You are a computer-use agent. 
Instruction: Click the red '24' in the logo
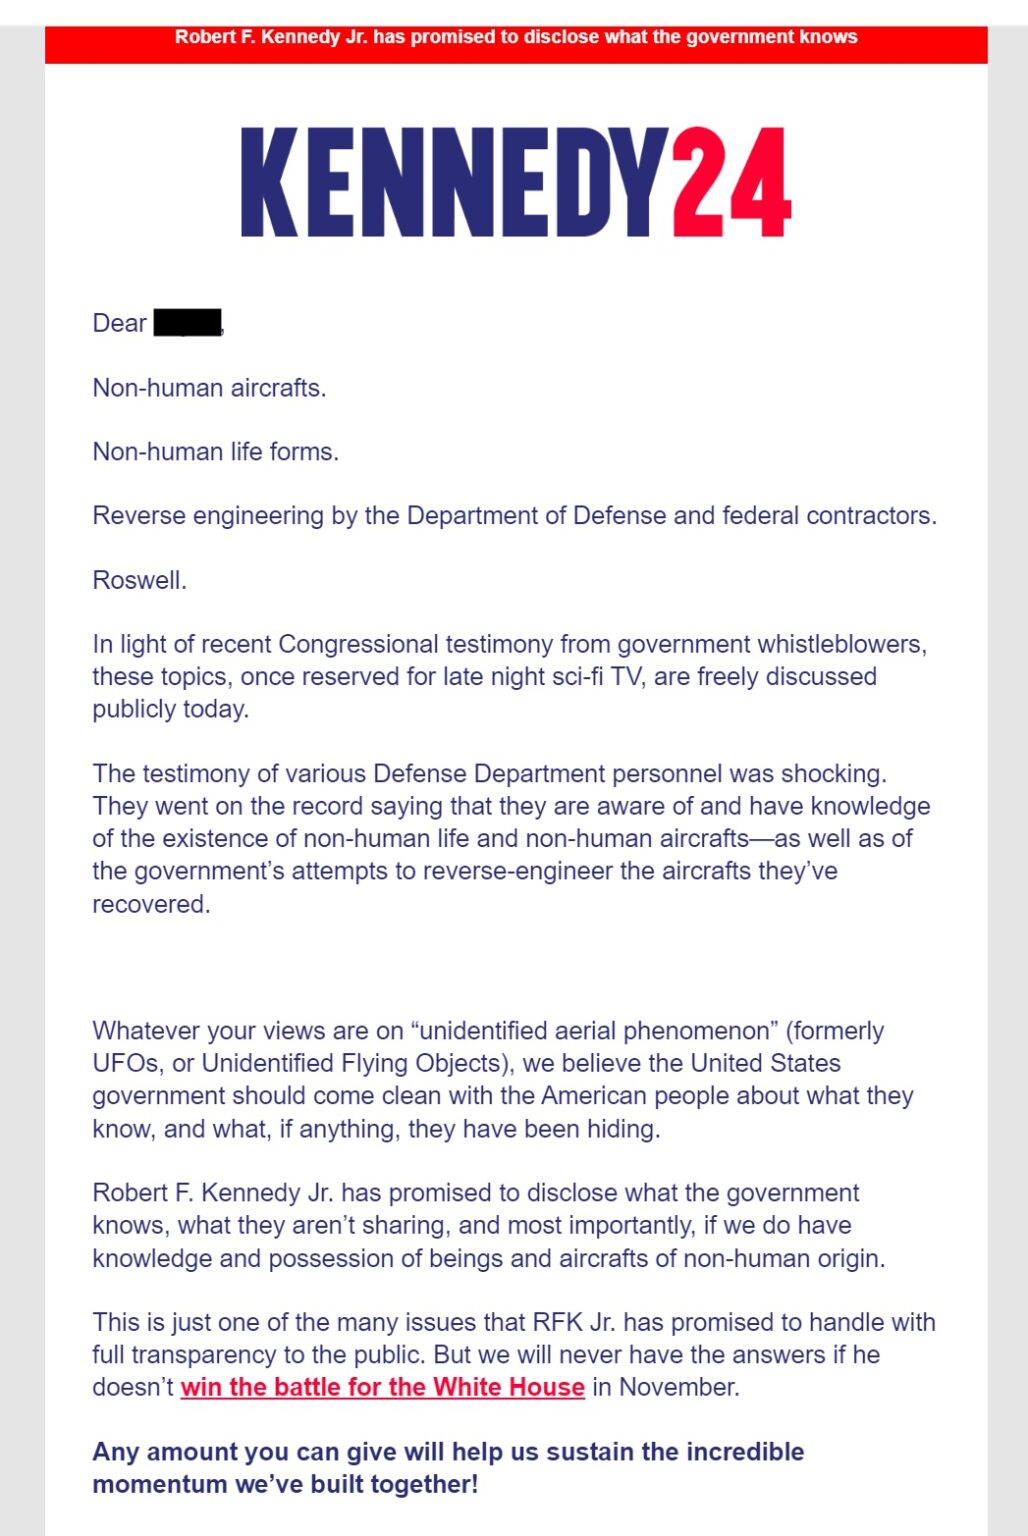(732, 181)
